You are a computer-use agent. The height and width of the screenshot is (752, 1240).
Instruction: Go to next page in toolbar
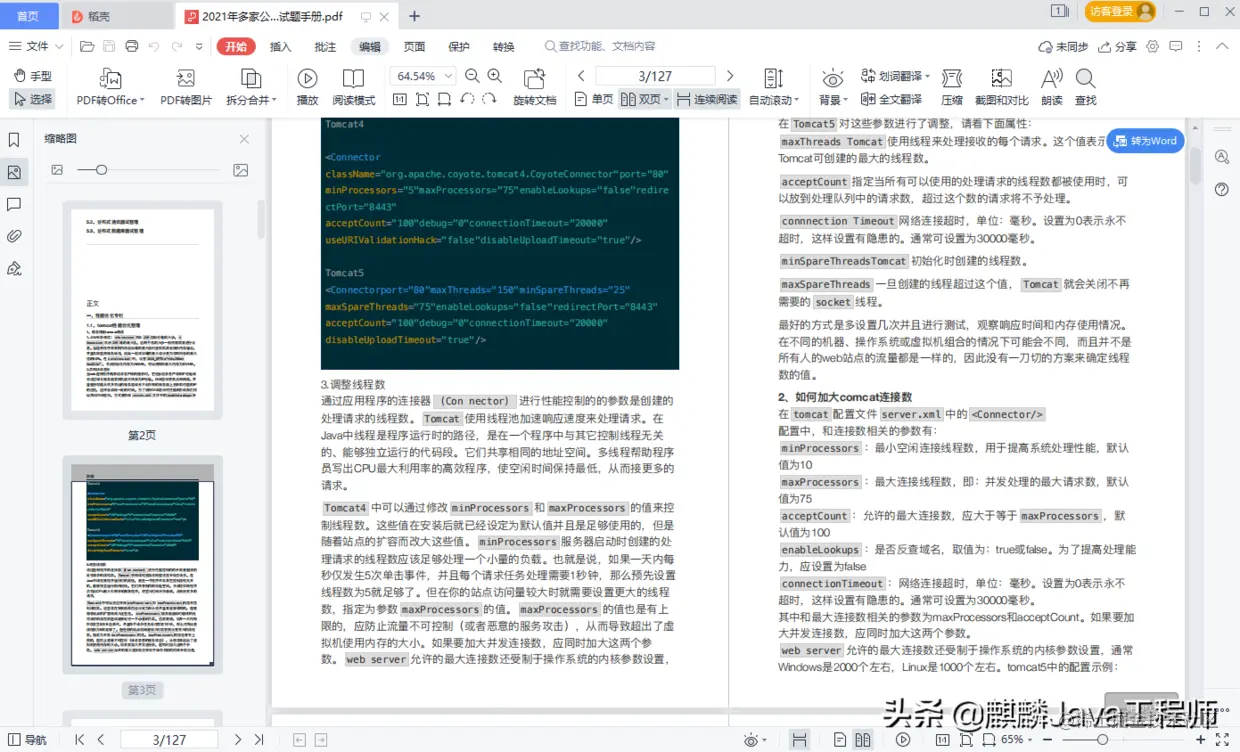[x=730, y=76]
